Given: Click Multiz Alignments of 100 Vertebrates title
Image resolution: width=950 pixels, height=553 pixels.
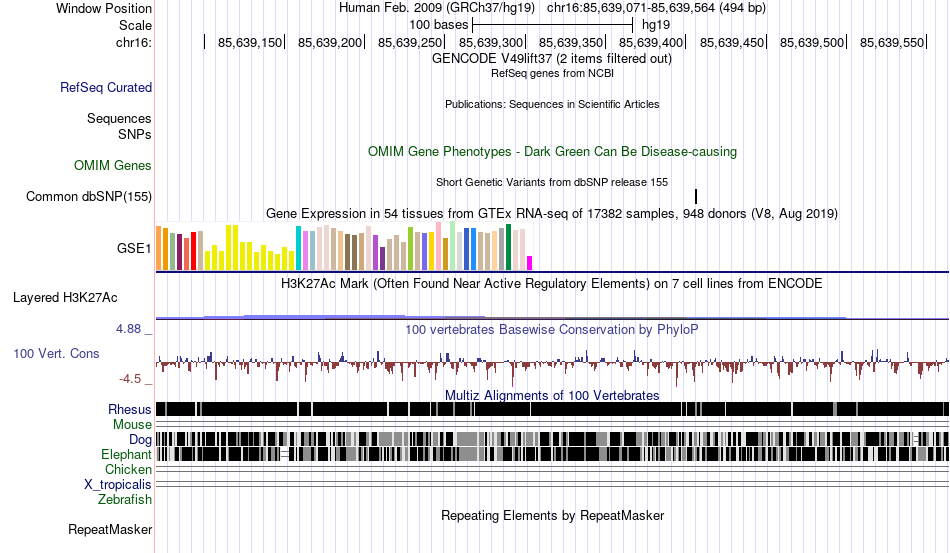Looking at the screenshot, I should pyautogui.click(x=552, y=396).
